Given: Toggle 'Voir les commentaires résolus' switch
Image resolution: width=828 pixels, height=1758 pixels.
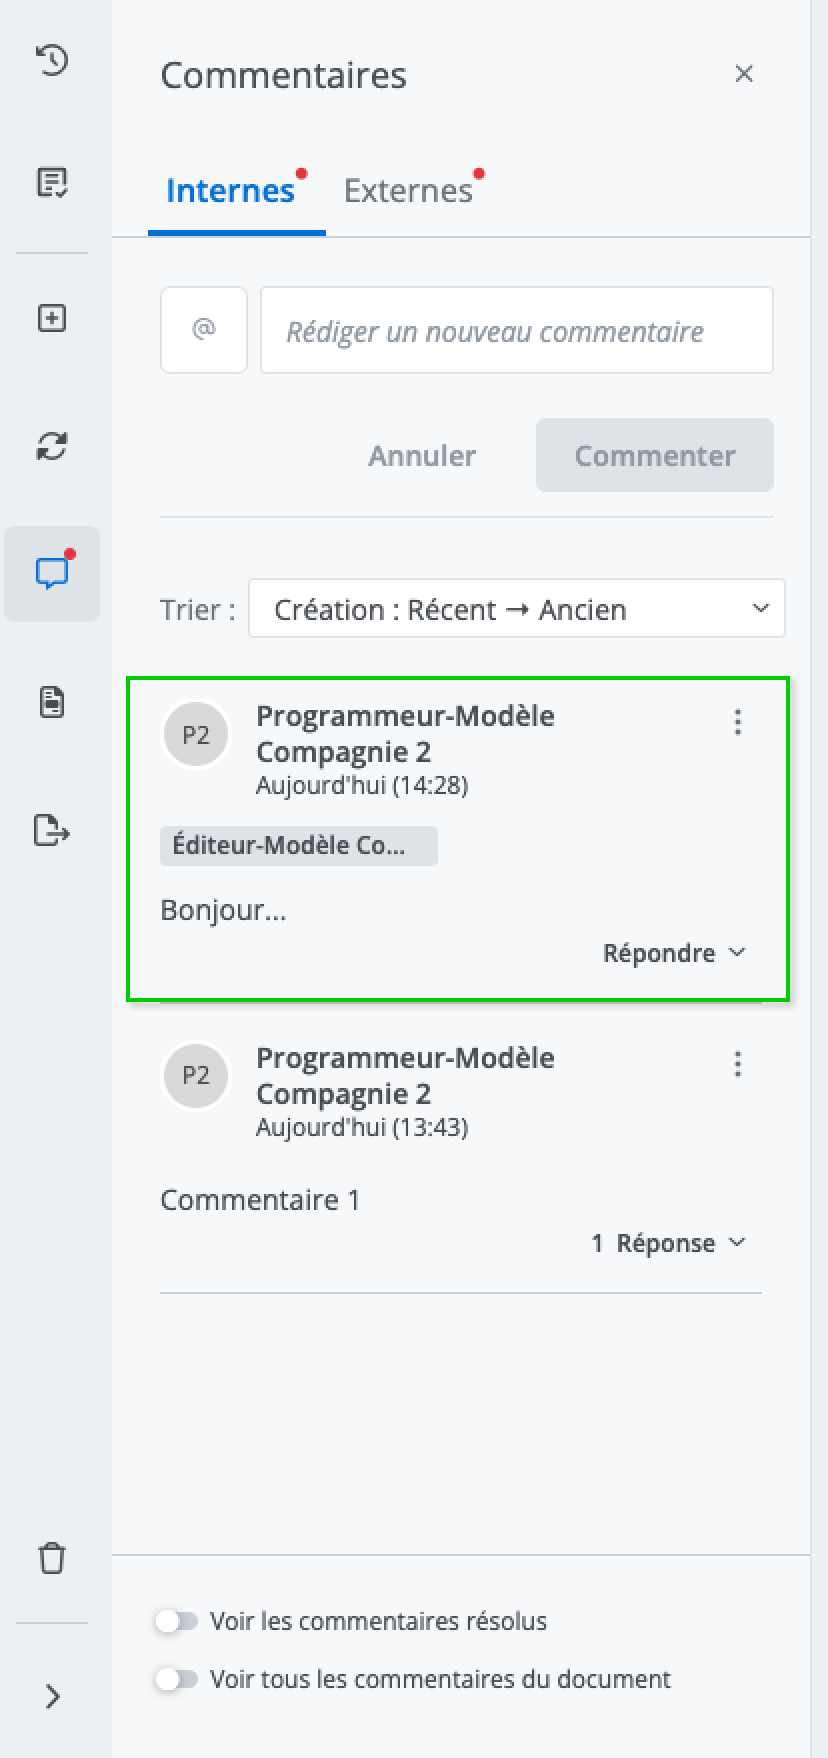Looking at the screenshot, I should [177, 1621].
